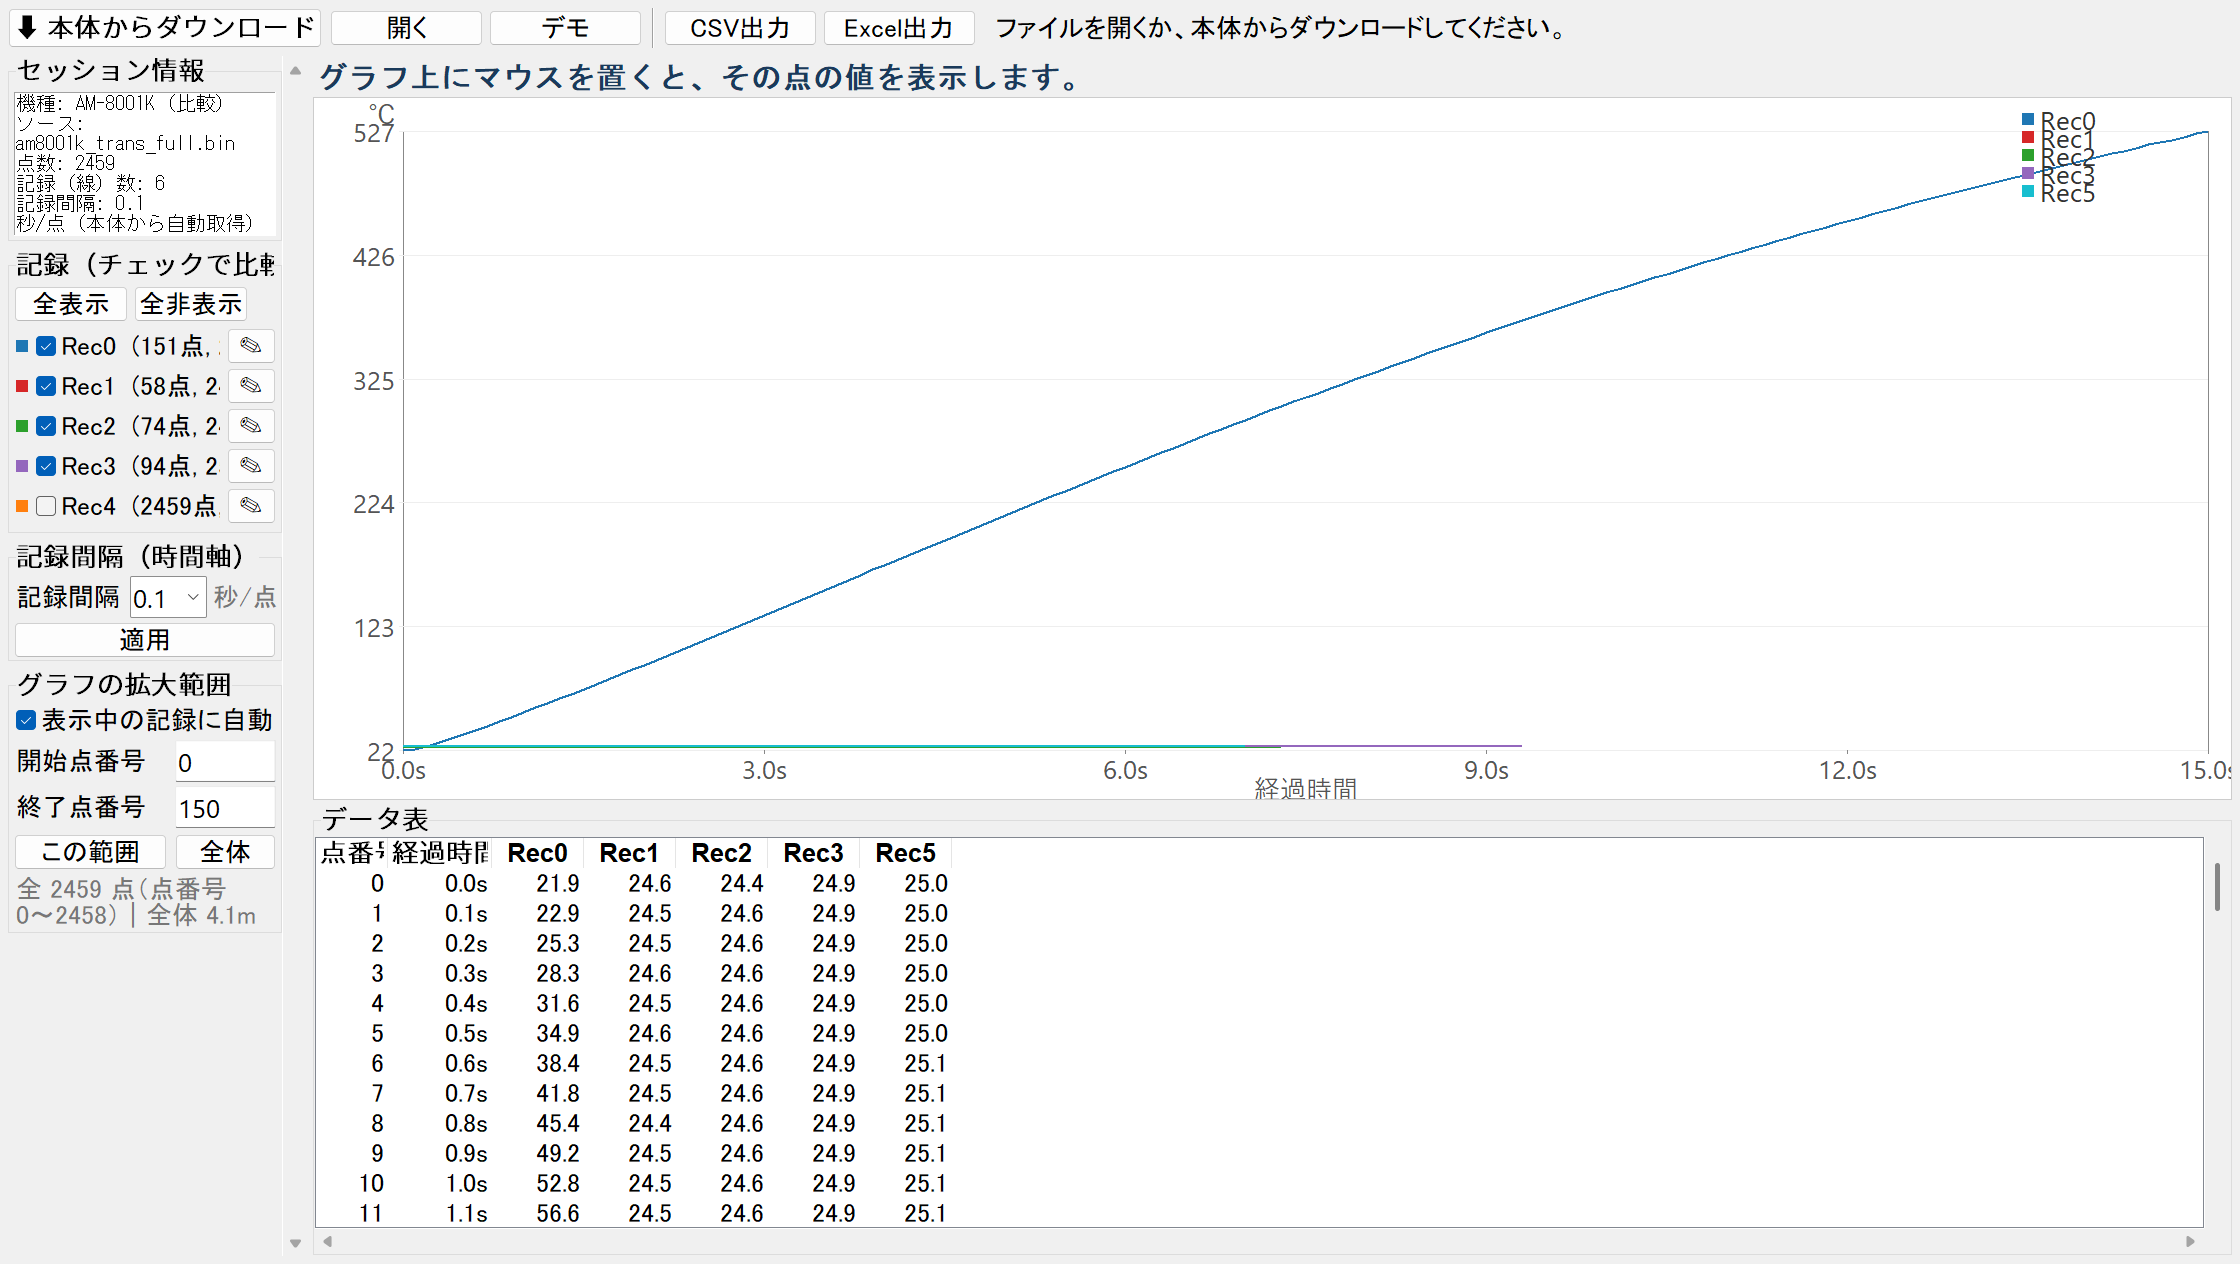Toggle the Rec2 record checkbox
This screenshot has height=1264, width=2240.
(x=46, y=426)
